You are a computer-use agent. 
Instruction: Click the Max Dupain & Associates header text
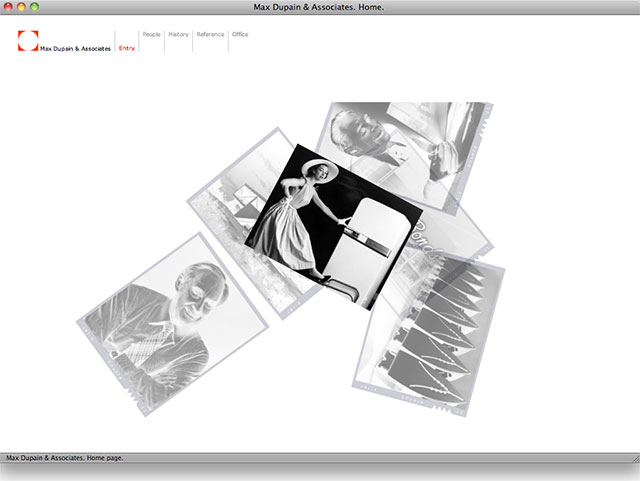tap(76, 49)
